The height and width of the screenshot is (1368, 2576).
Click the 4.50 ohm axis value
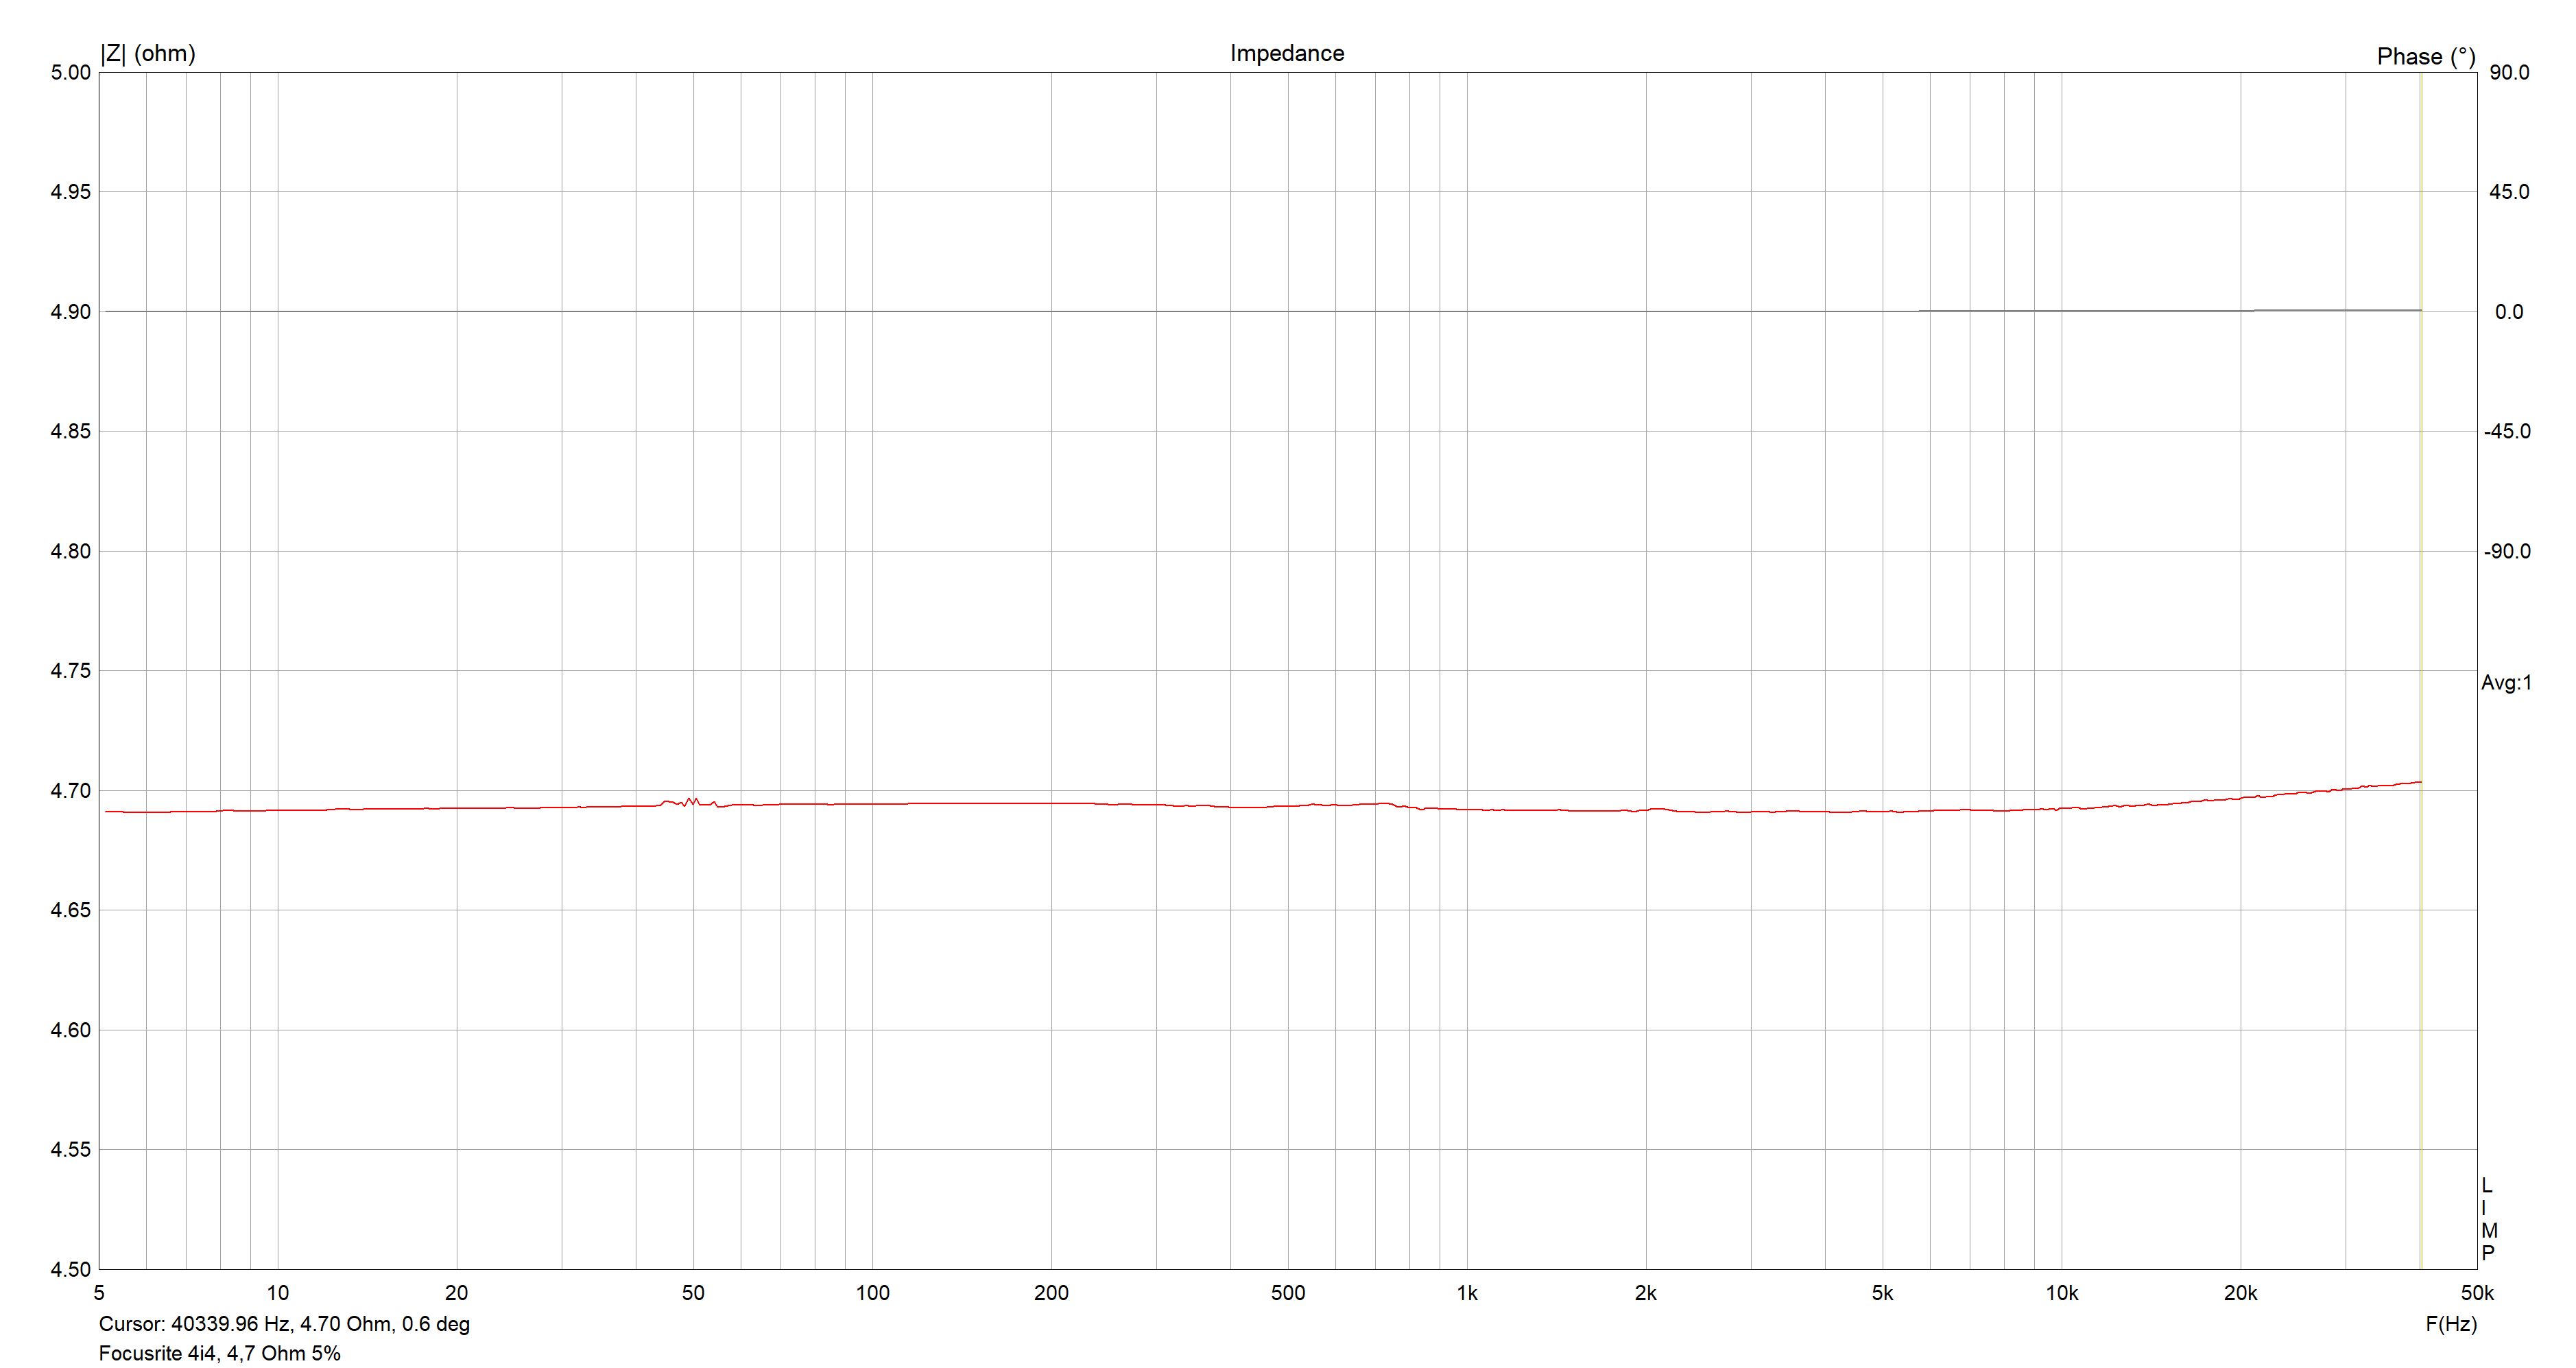coord(71,1270)
